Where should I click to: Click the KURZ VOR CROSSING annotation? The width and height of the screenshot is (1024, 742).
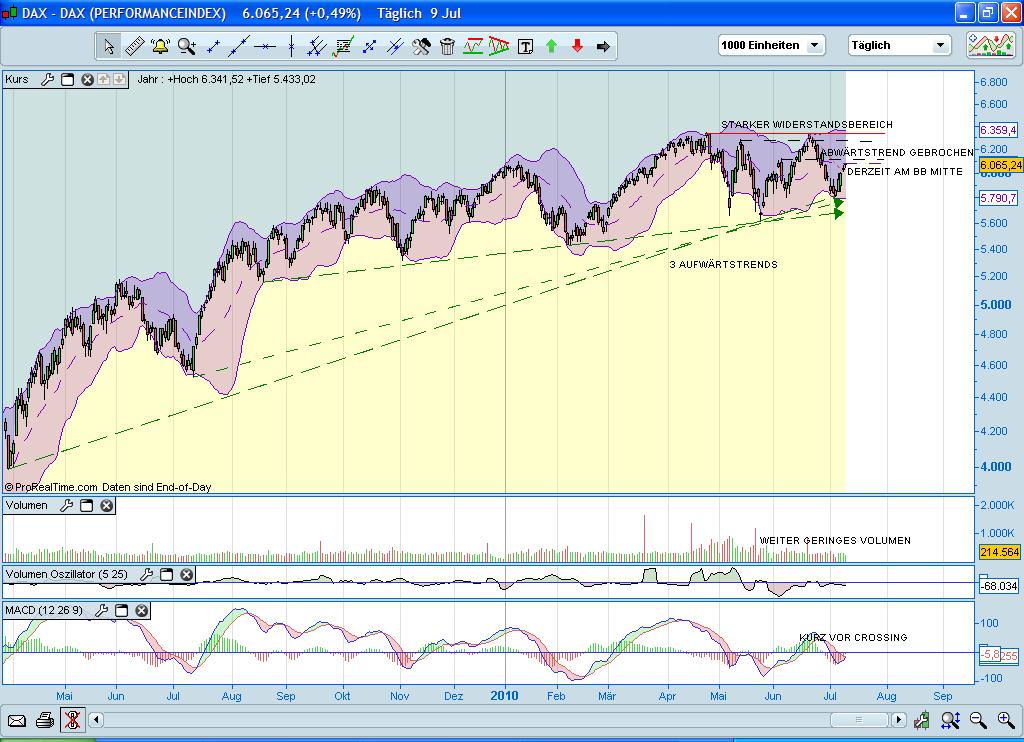point(853,637)
